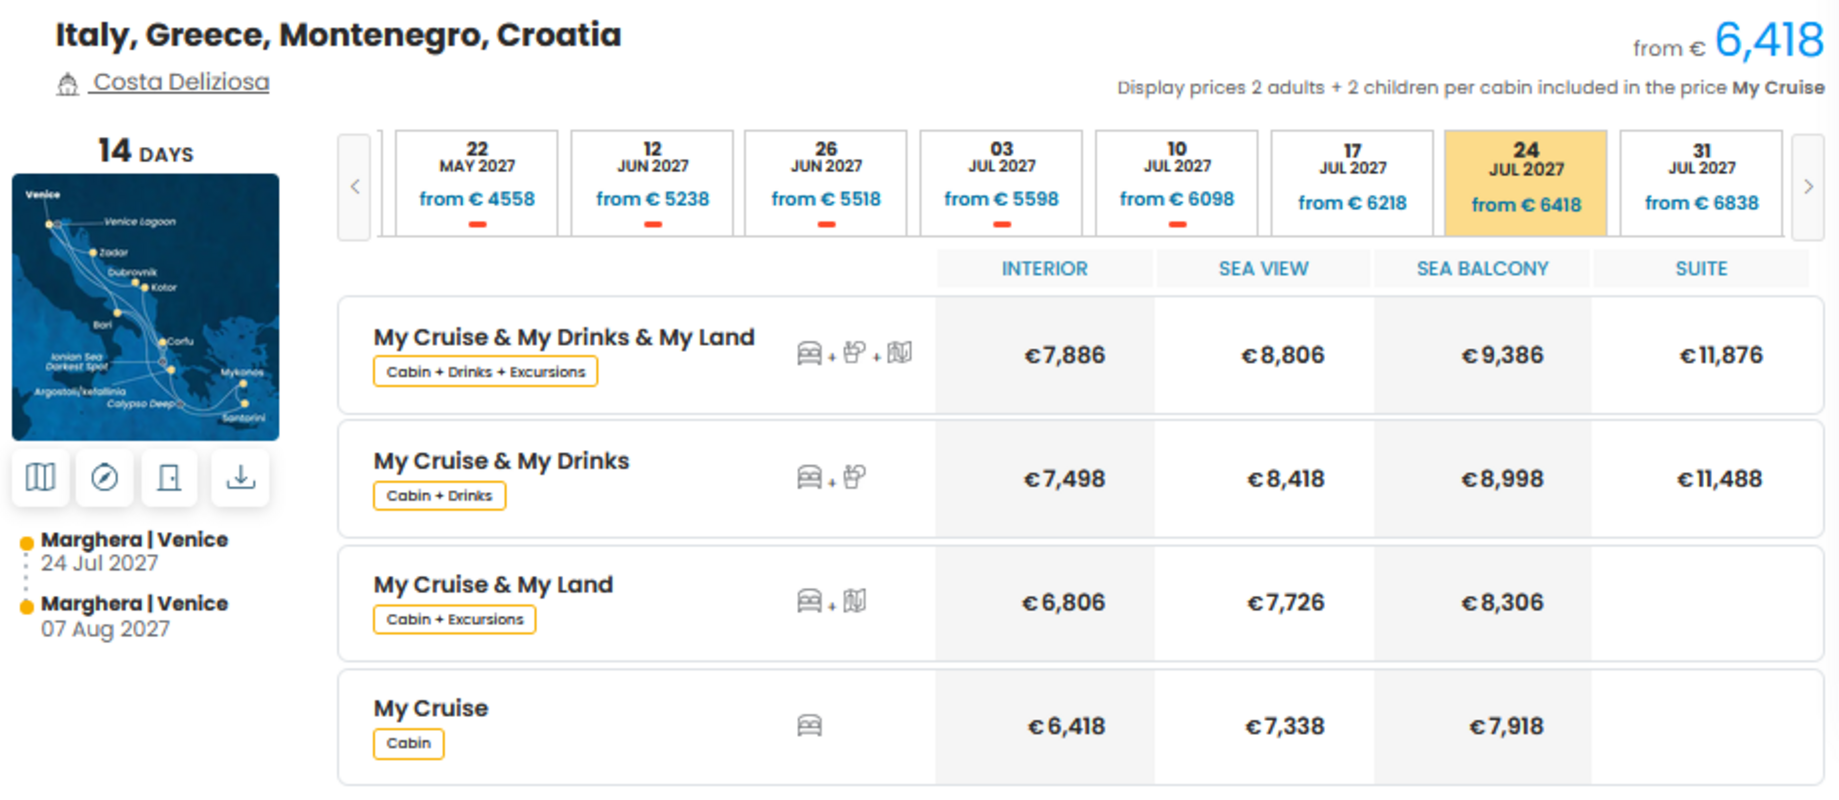Click the cabin bed icon in the My Cruise row
The image size is (1839, 800).
coord(809,725)
